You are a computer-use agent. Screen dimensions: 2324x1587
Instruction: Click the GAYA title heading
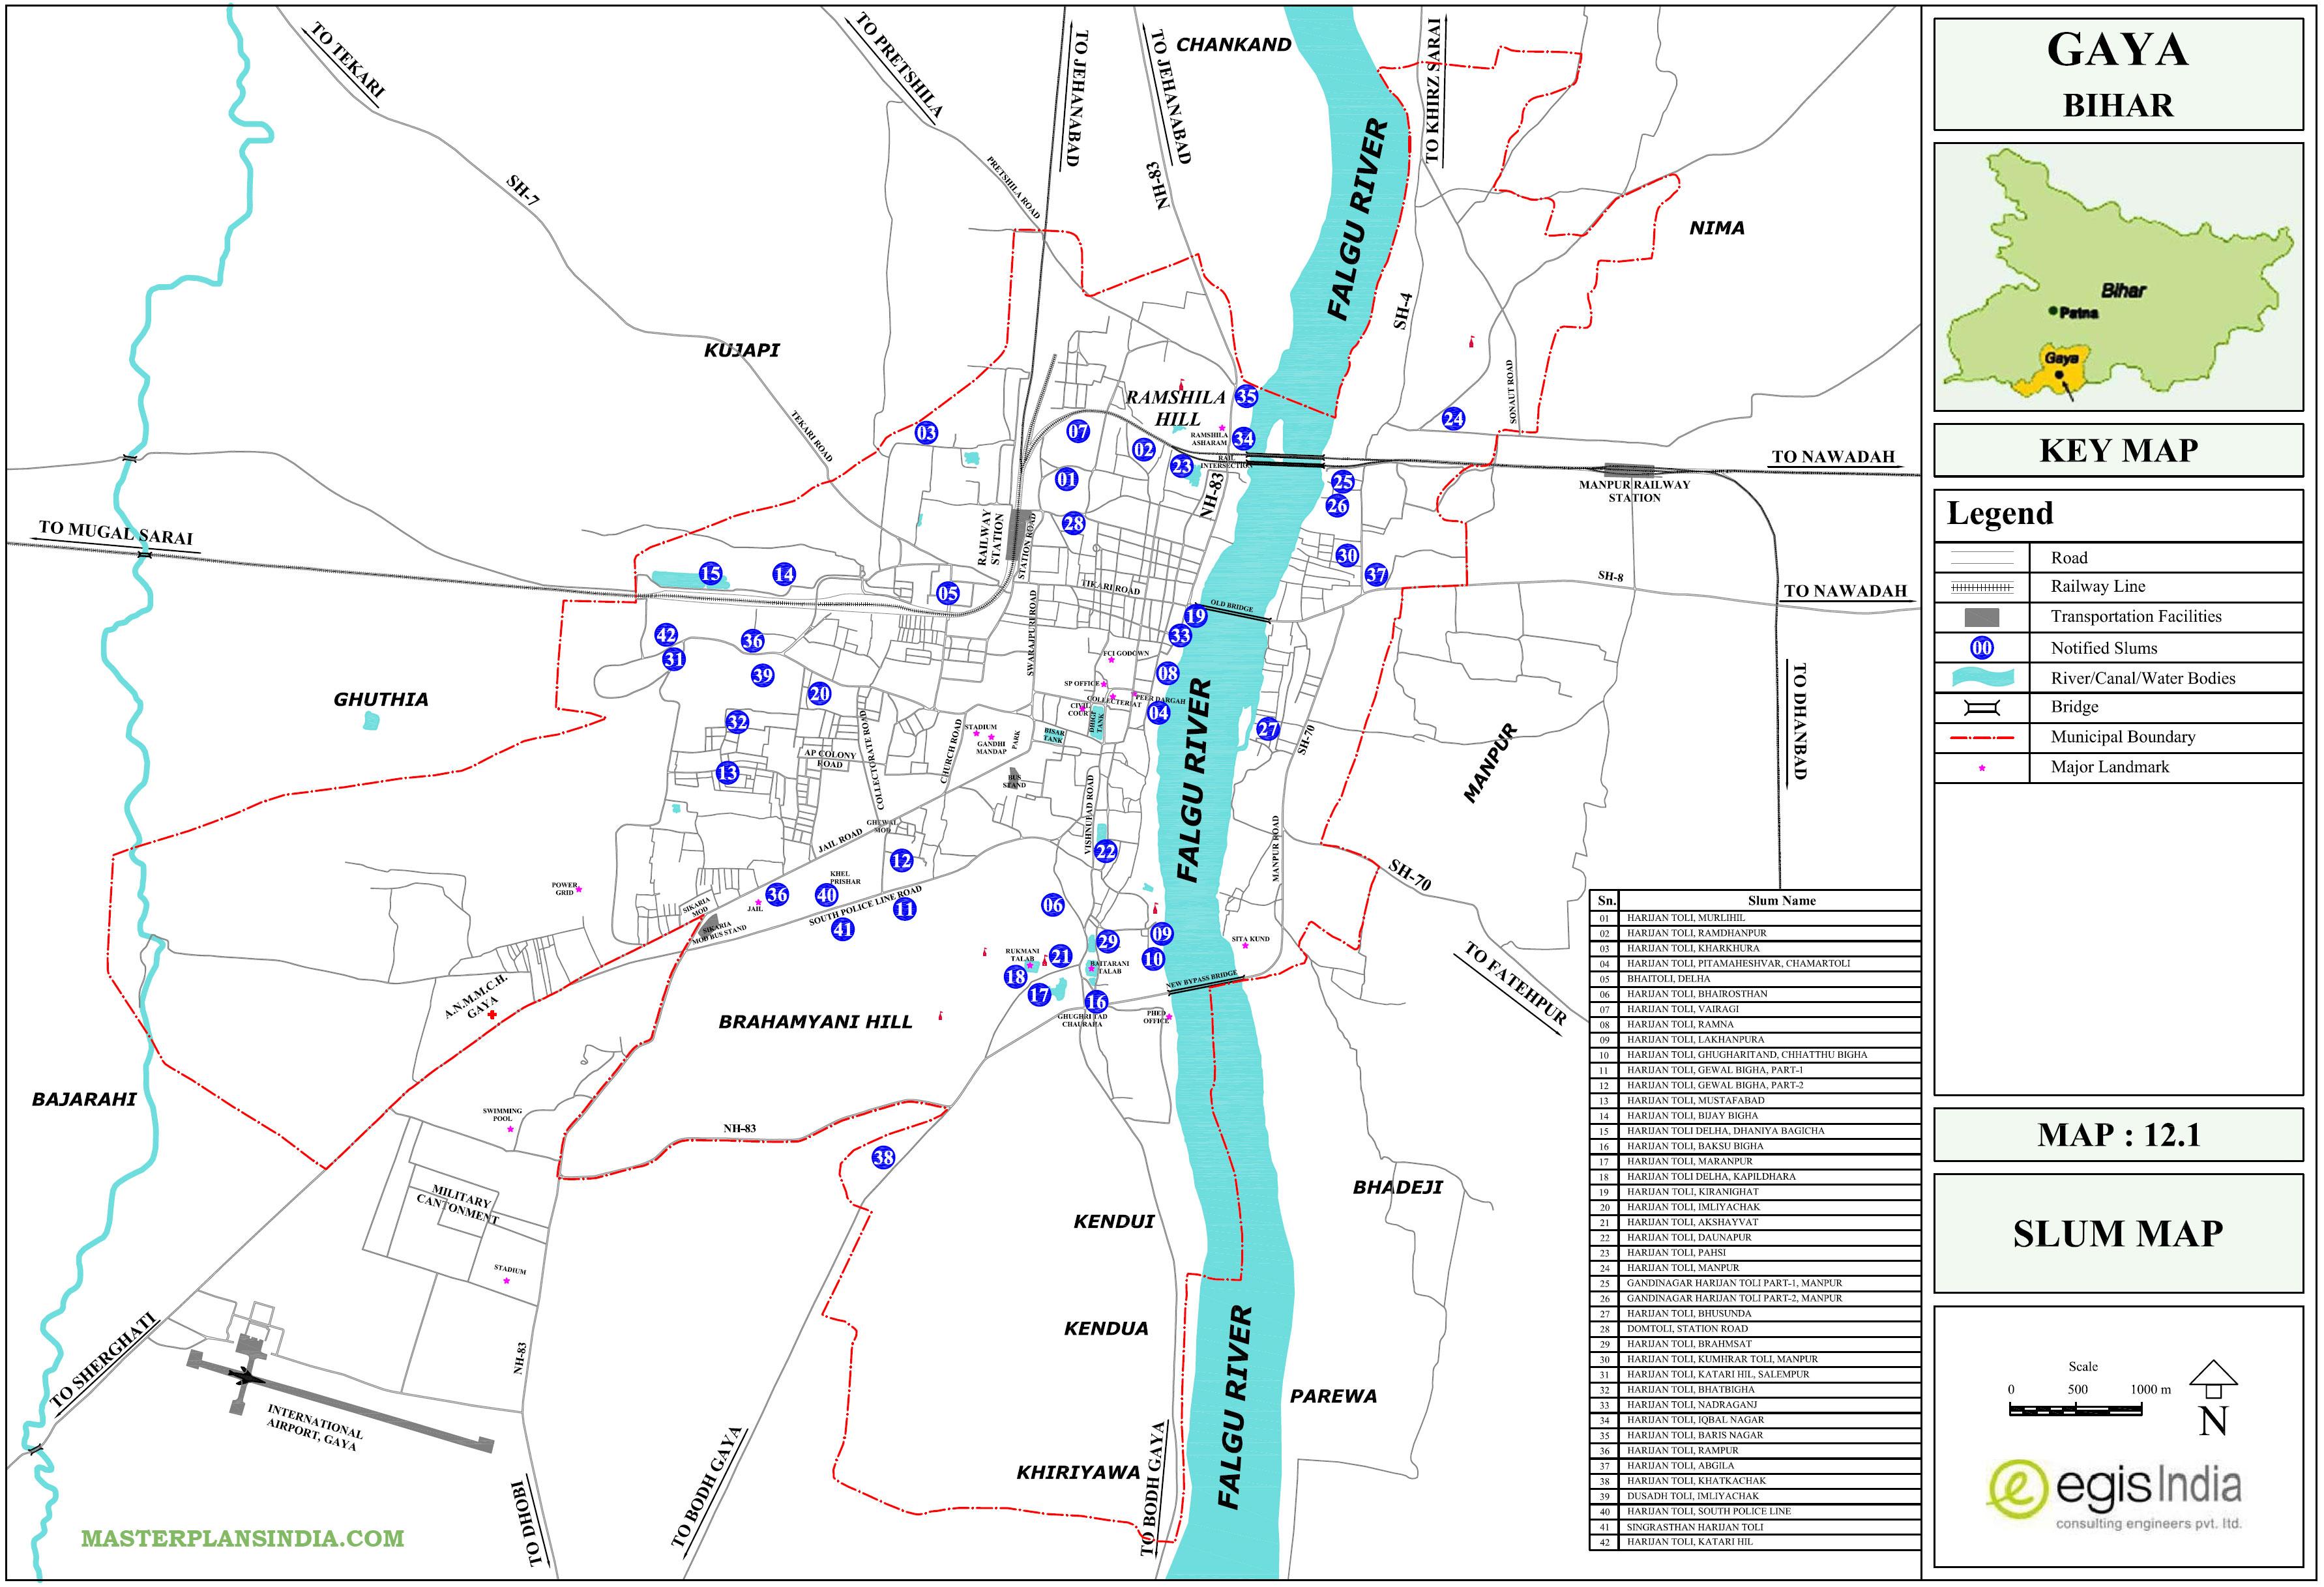[x=2117, y=49]
